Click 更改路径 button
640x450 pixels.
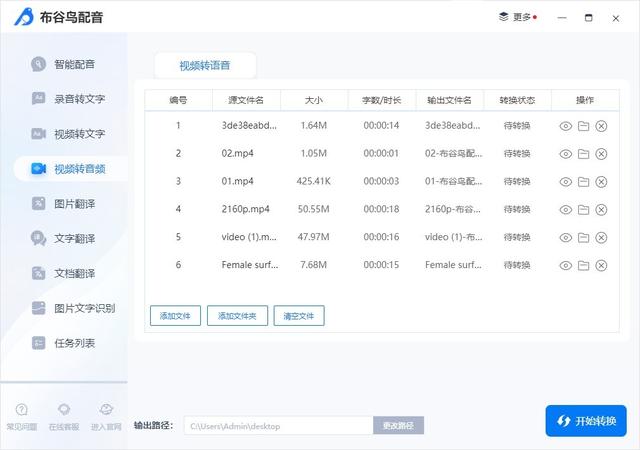click(398, 426)
